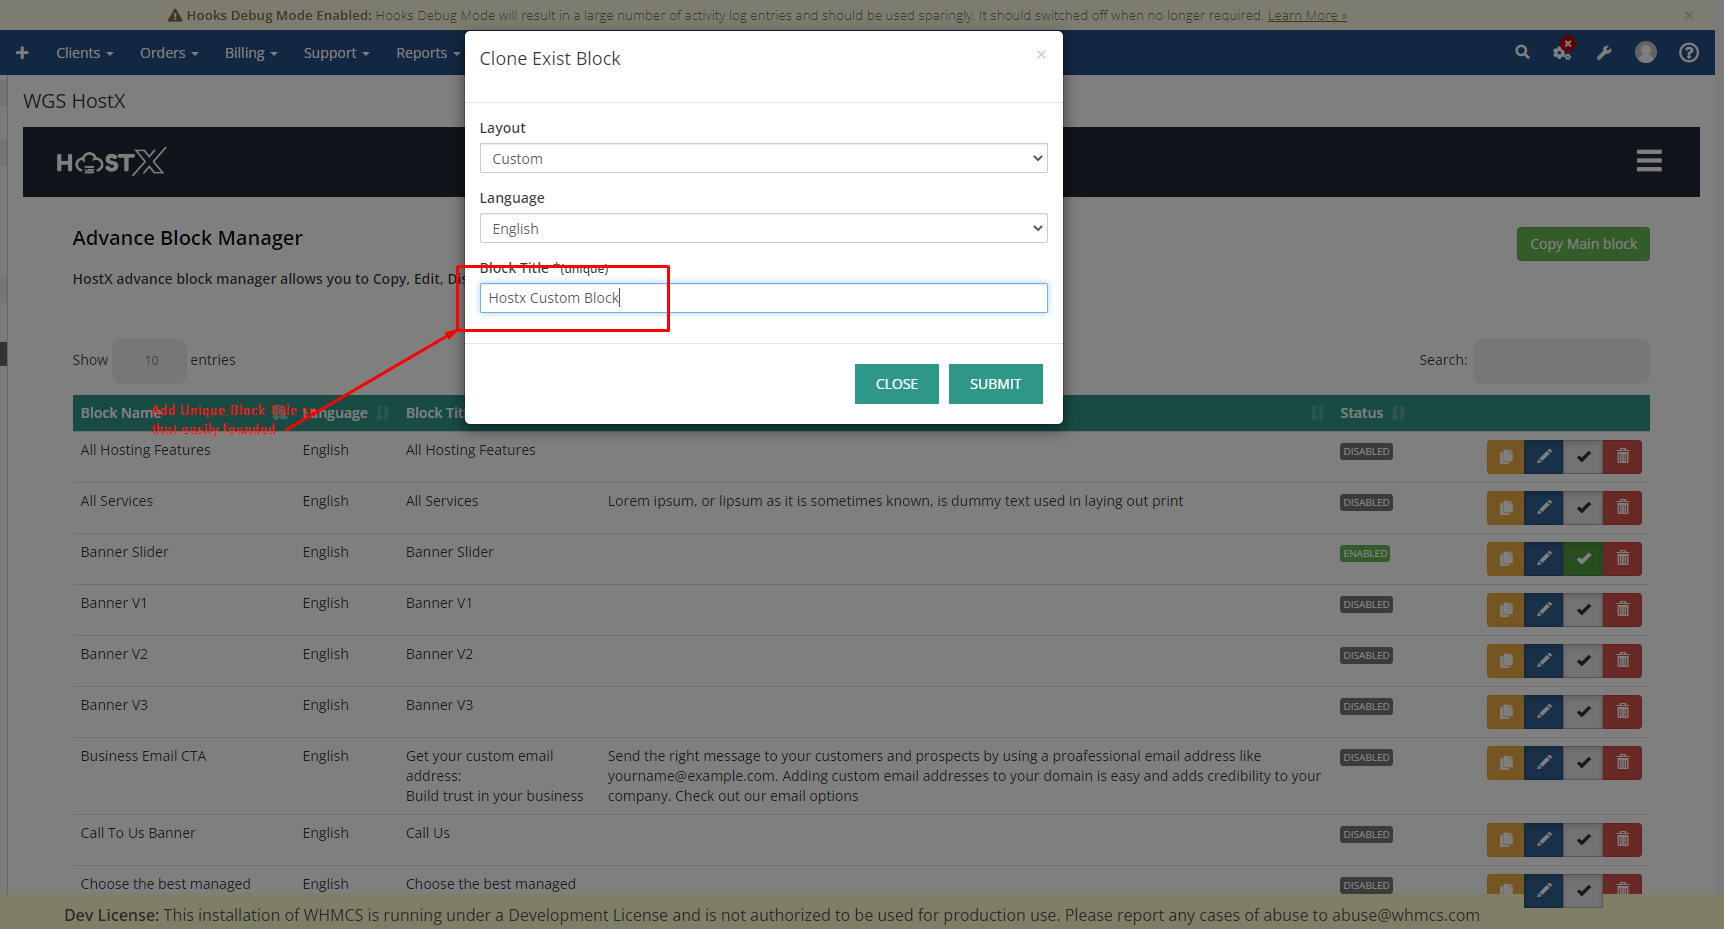Copy the Banner V2 block

point(1506,661)
